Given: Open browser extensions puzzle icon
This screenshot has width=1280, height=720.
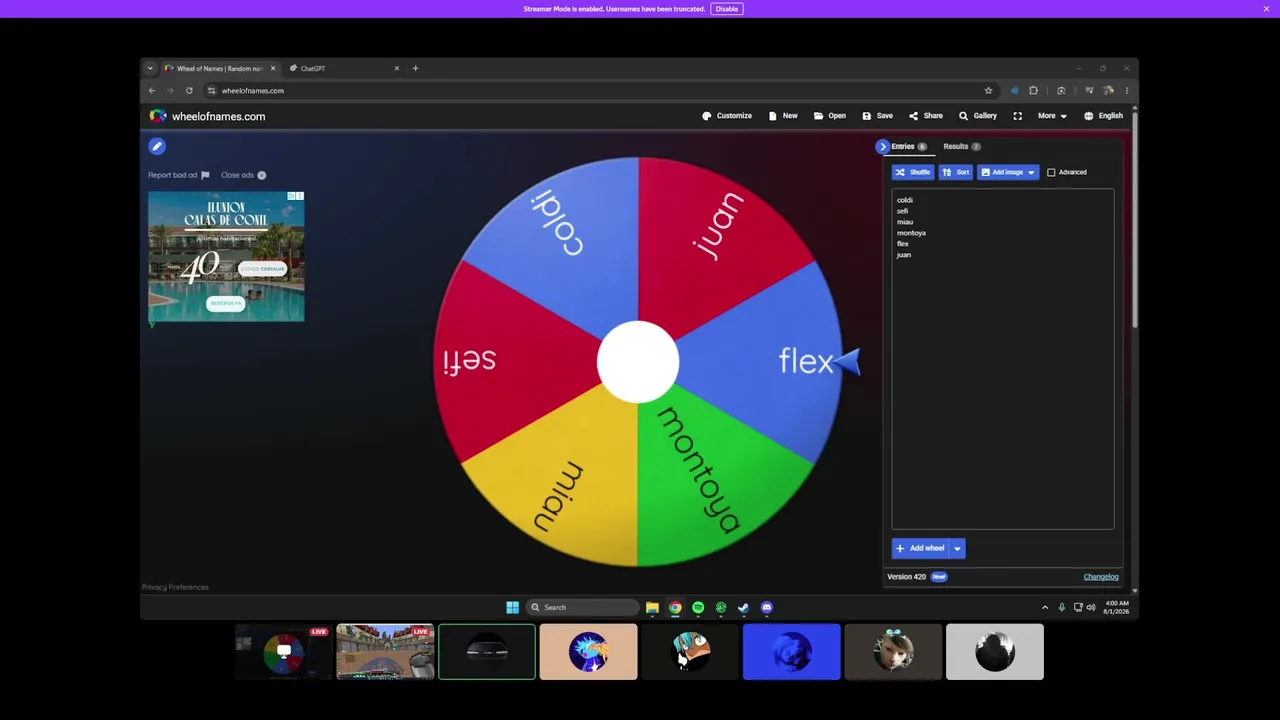Looking at the screenshot, I should (x=1033, y=90).
